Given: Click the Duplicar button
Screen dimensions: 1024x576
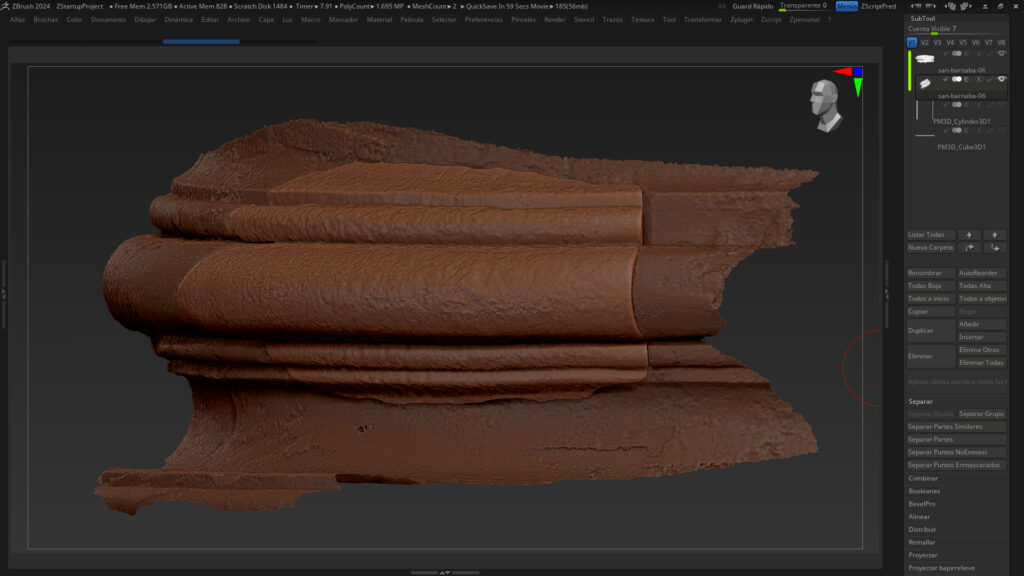Looking at the screenshot, I should click(x=930, y=330).
